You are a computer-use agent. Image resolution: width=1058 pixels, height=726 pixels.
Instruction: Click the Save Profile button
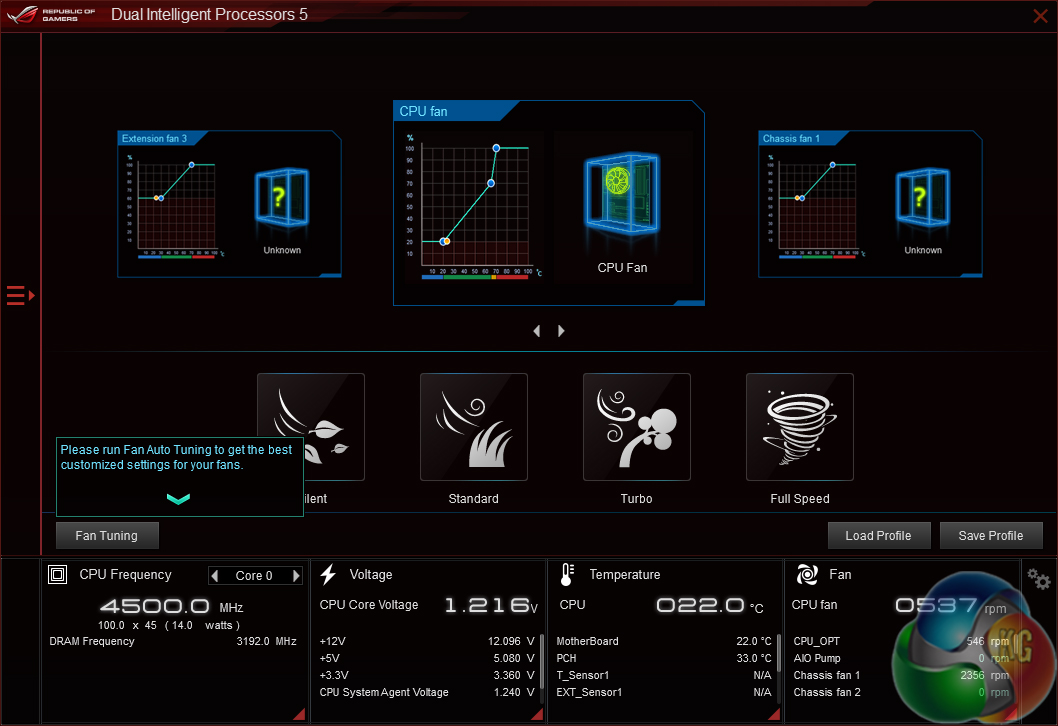coord(990,536)
